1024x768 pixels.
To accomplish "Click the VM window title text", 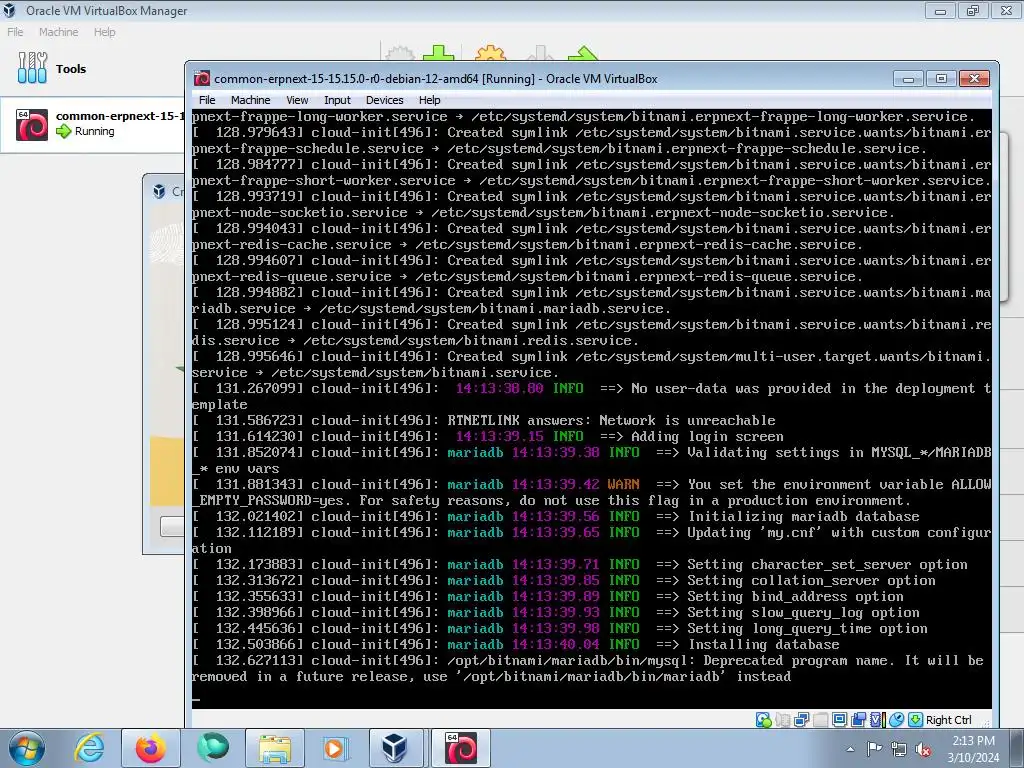I will click(436, 78).
